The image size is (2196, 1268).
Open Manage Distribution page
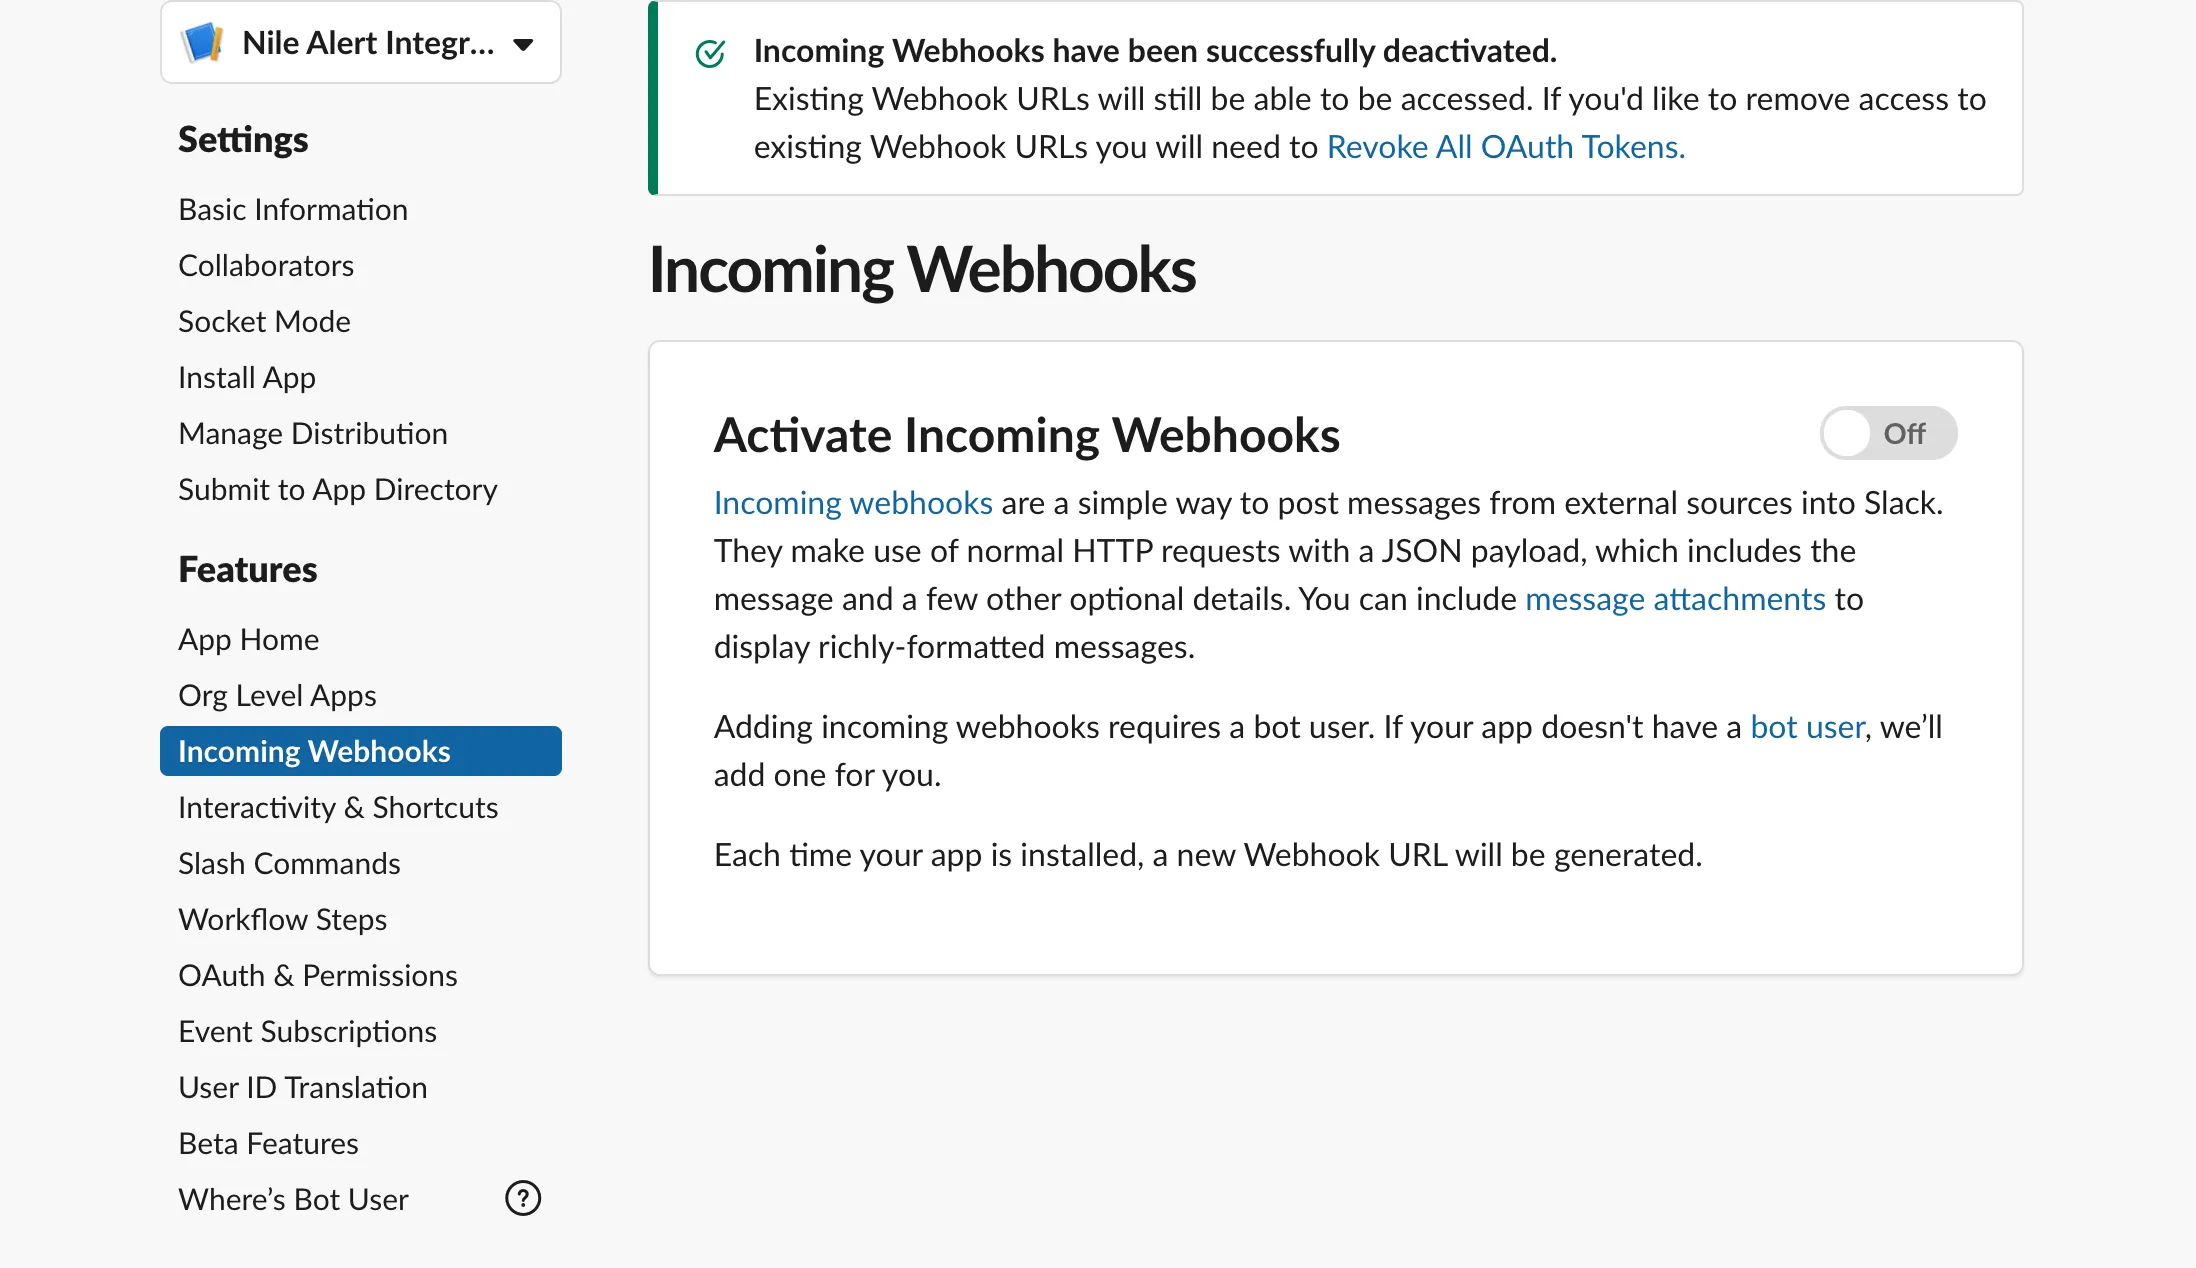(x=313, y=434)
